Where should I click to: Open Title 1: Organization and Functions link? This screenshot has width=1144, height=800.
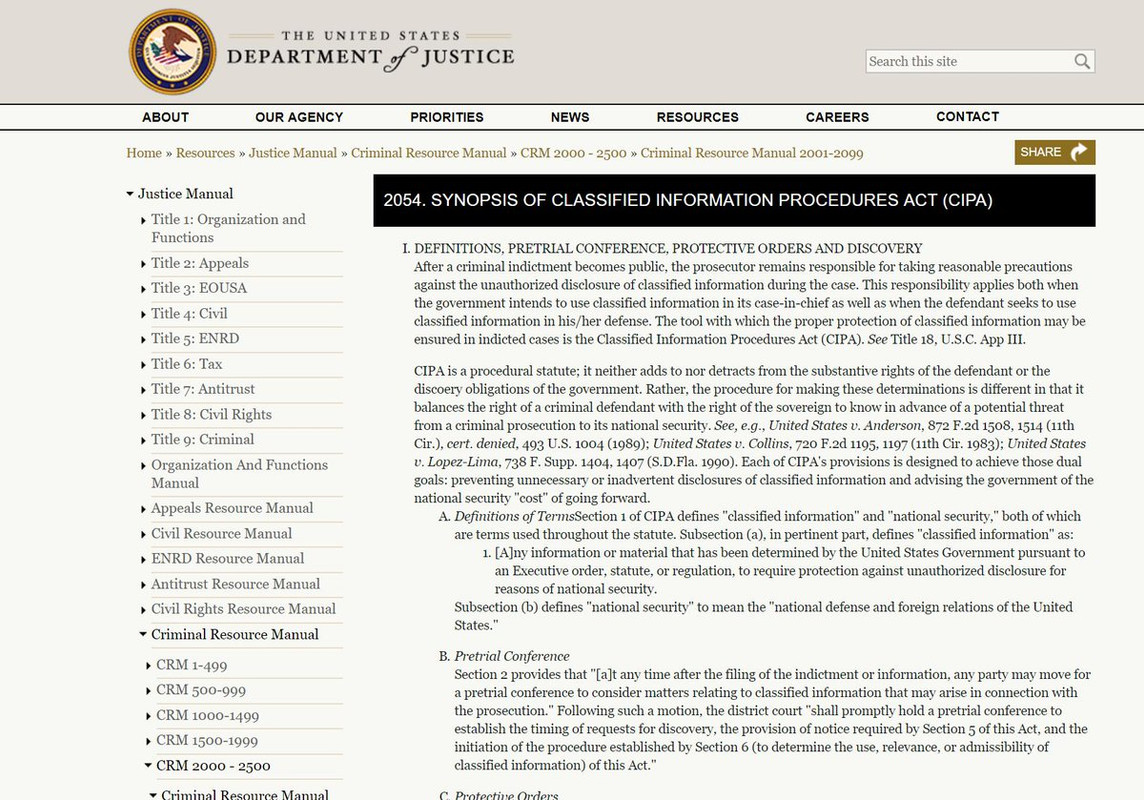228,228
